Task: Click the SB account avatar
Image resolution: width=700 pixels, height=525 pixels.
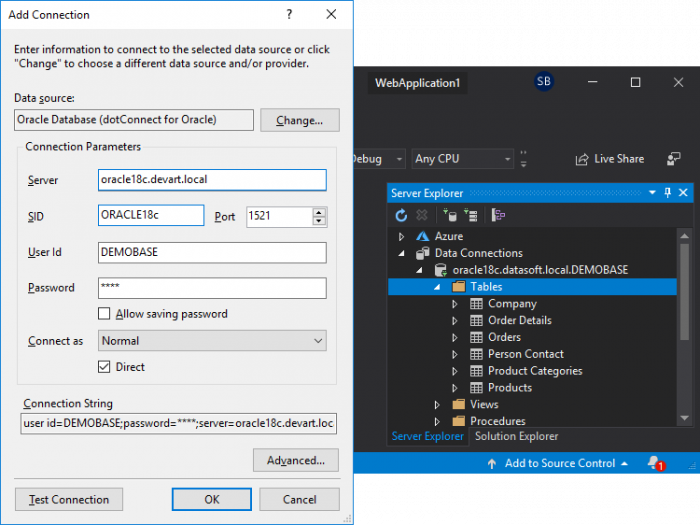Action: (543, 81)
